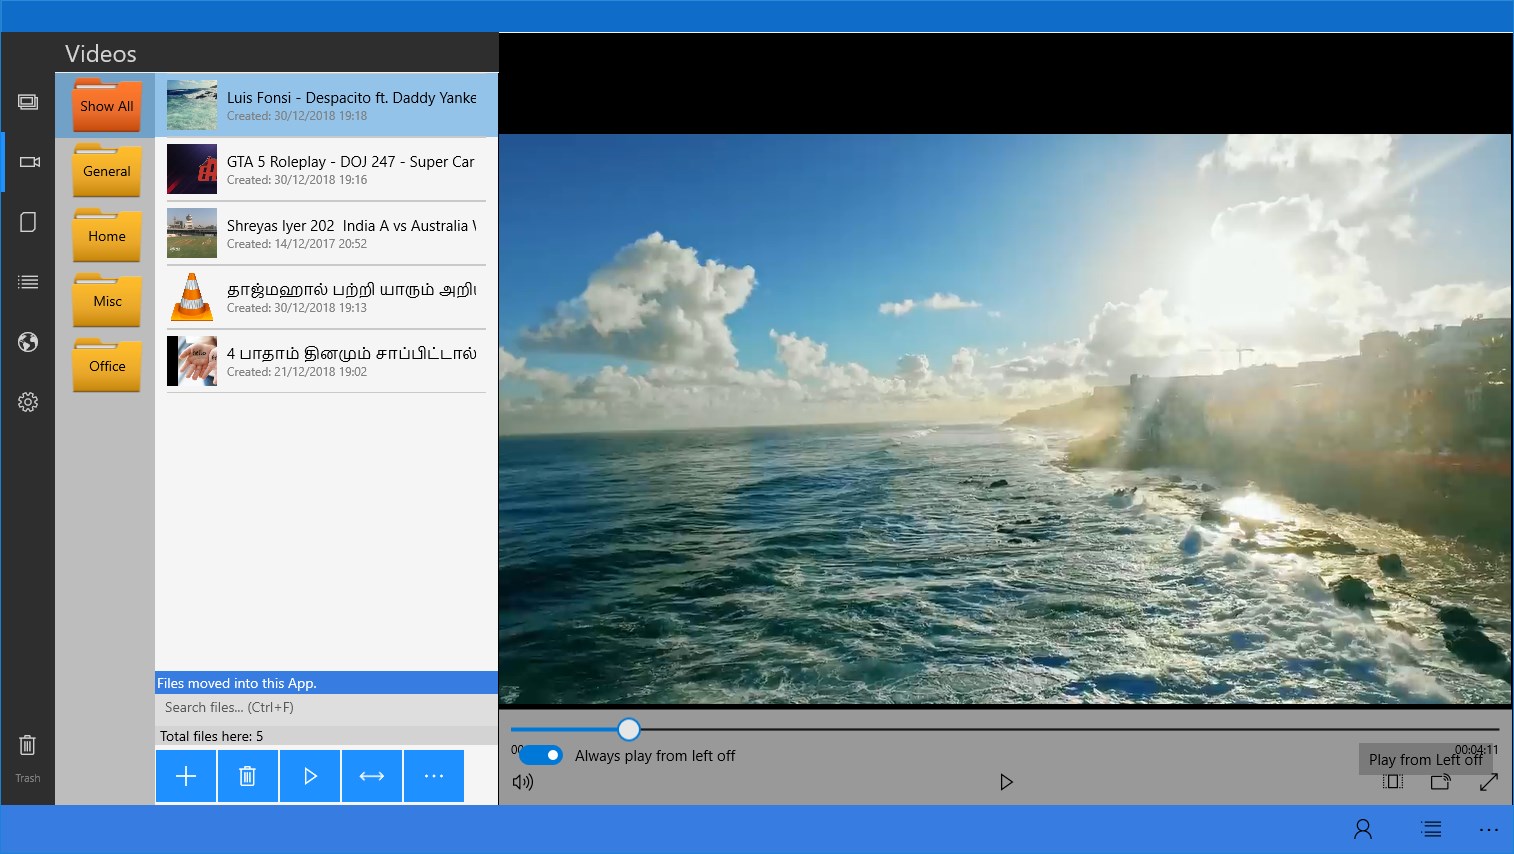The image size is (1514, 854).
Task: Click the cast to device icon
Action: tap(1440, 782)
